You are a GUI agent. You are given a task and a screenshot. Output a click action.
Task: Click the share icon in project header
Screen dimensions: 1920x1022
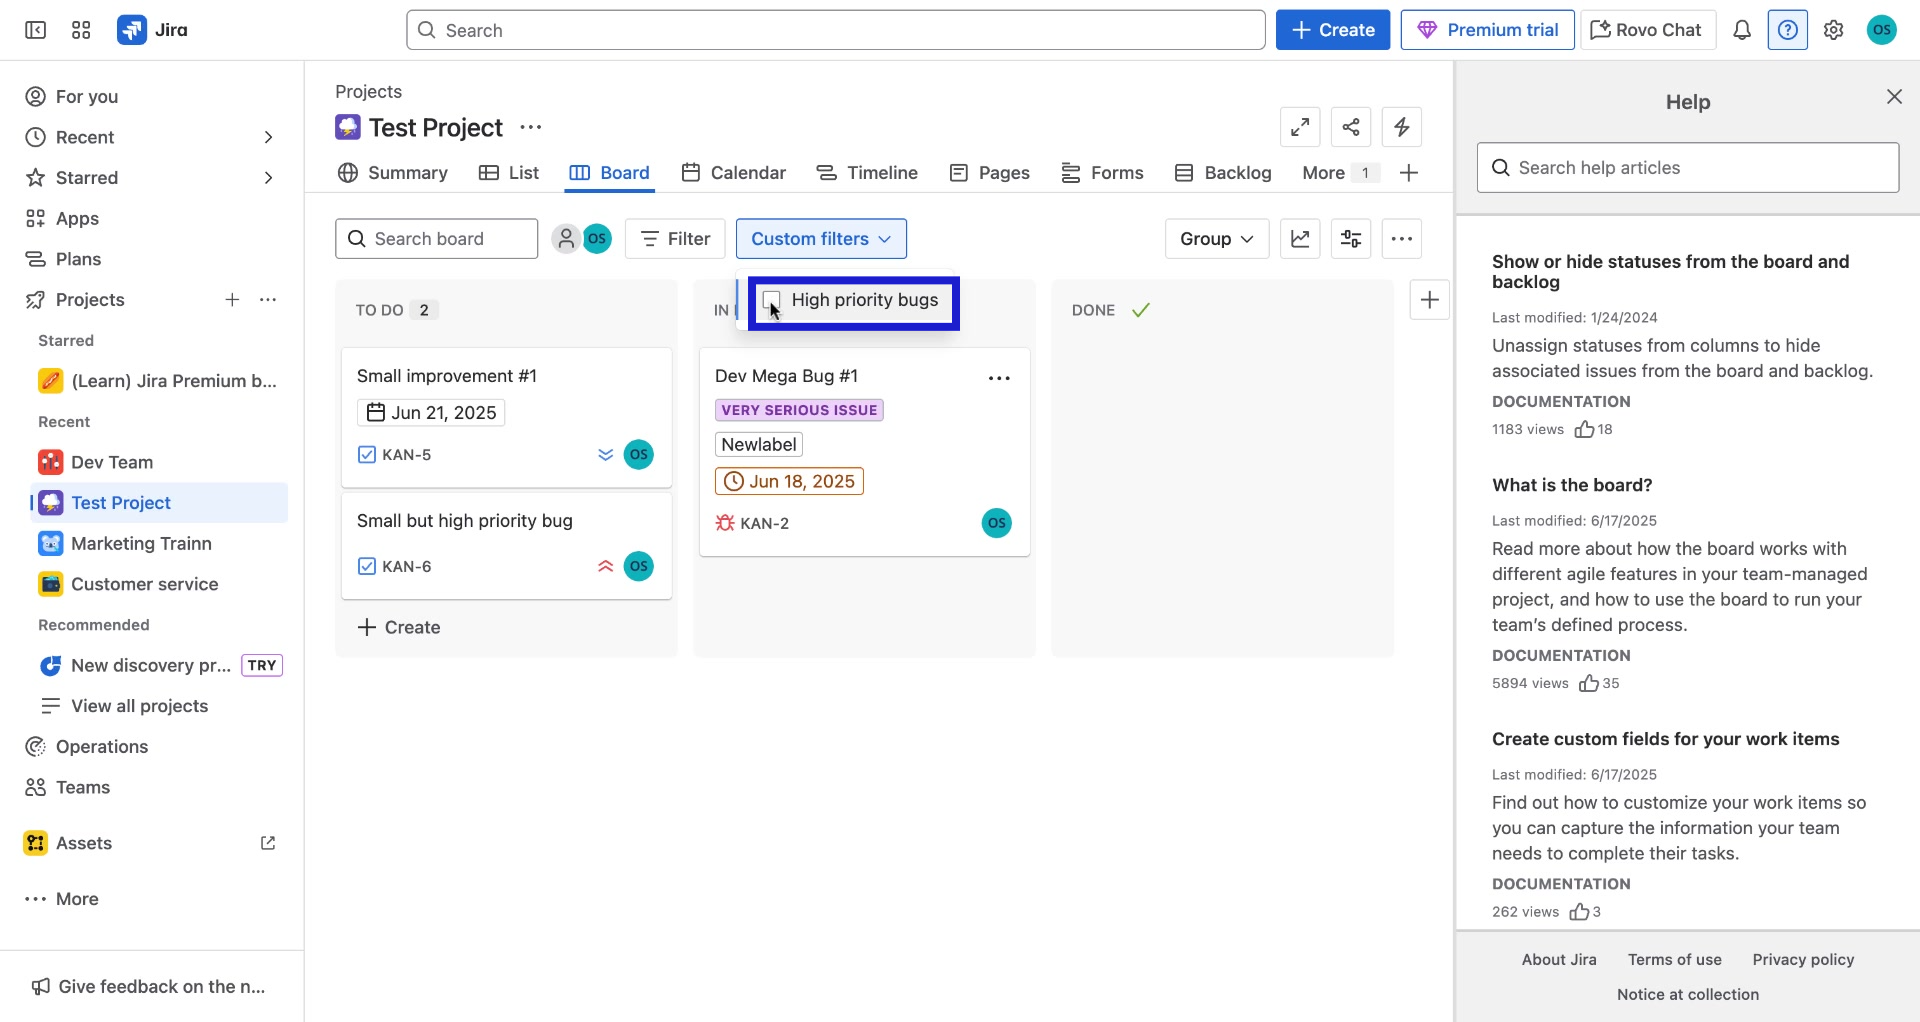pyautogui.click(x=1350, y=127)
